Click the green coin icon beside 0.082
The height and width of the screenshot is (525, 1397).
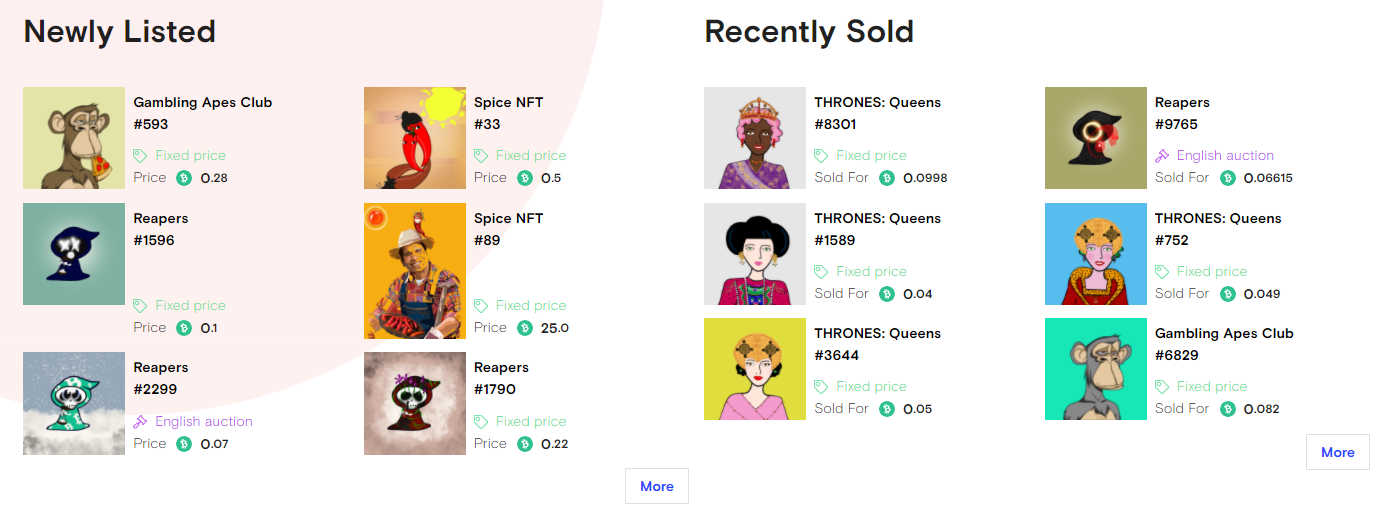(x=1228, y=408)
